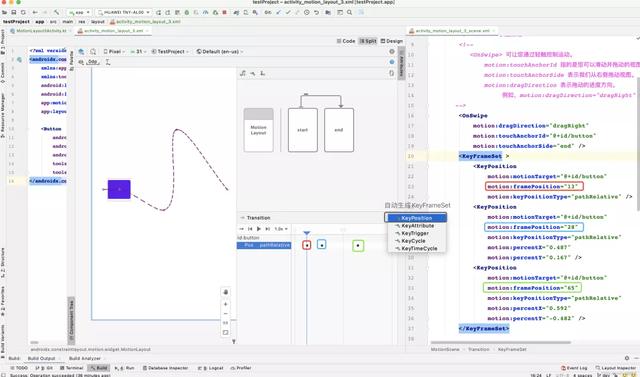Click the Open folder toolbar icon

pyautogui.click(x=4, y=12)
